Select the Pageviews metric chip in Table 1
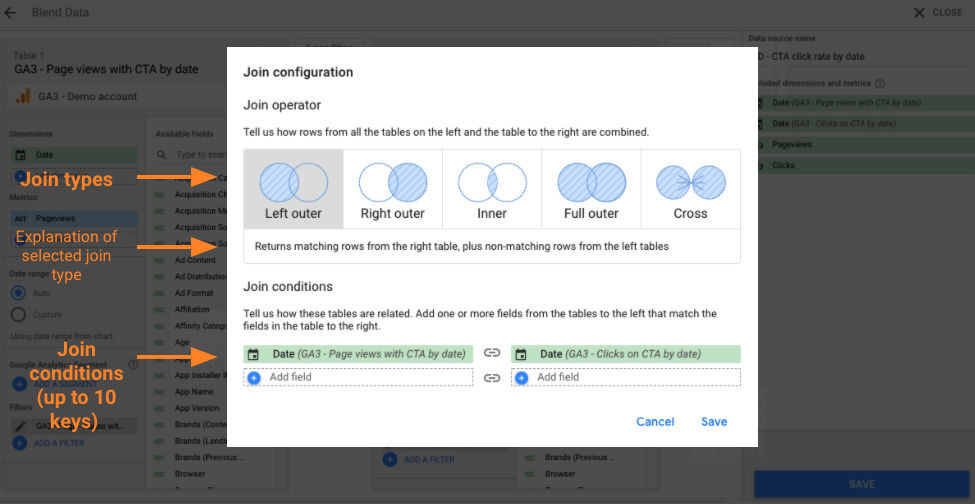This screenshot has width=975, height=504. coord(74,219)
